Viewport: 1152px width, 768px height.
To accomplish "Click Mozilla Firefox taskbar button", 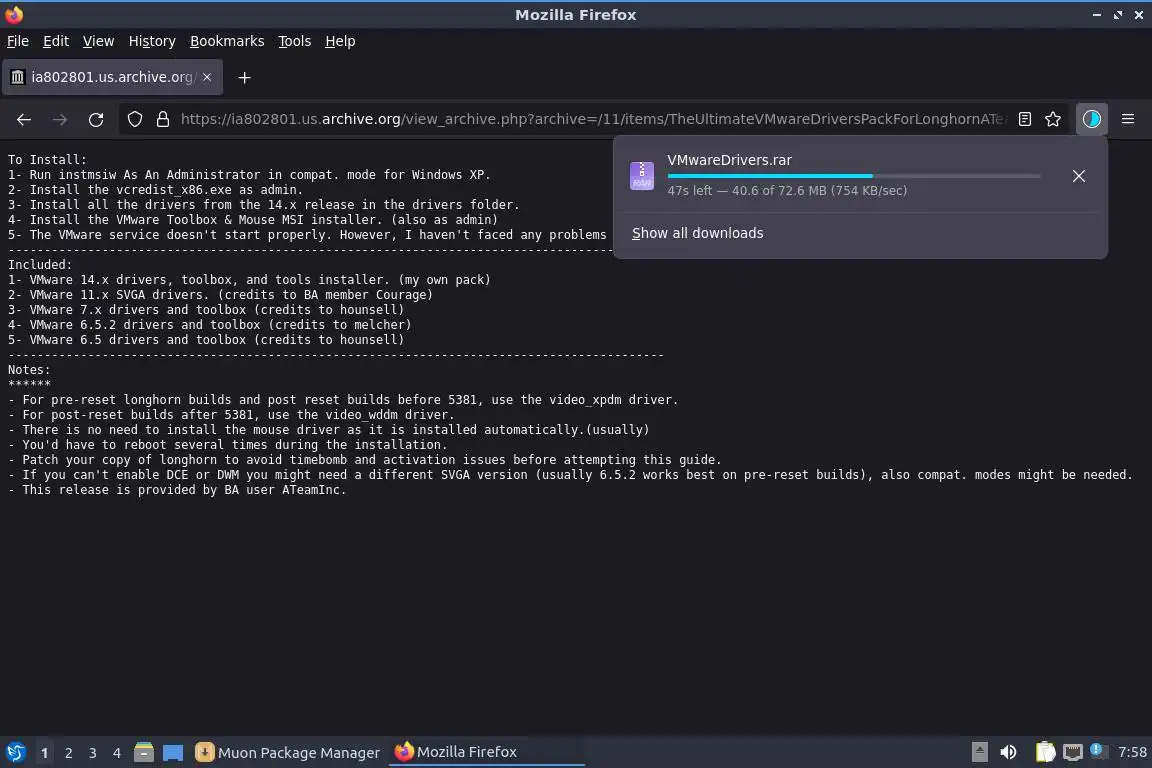I will click(486, 752).
